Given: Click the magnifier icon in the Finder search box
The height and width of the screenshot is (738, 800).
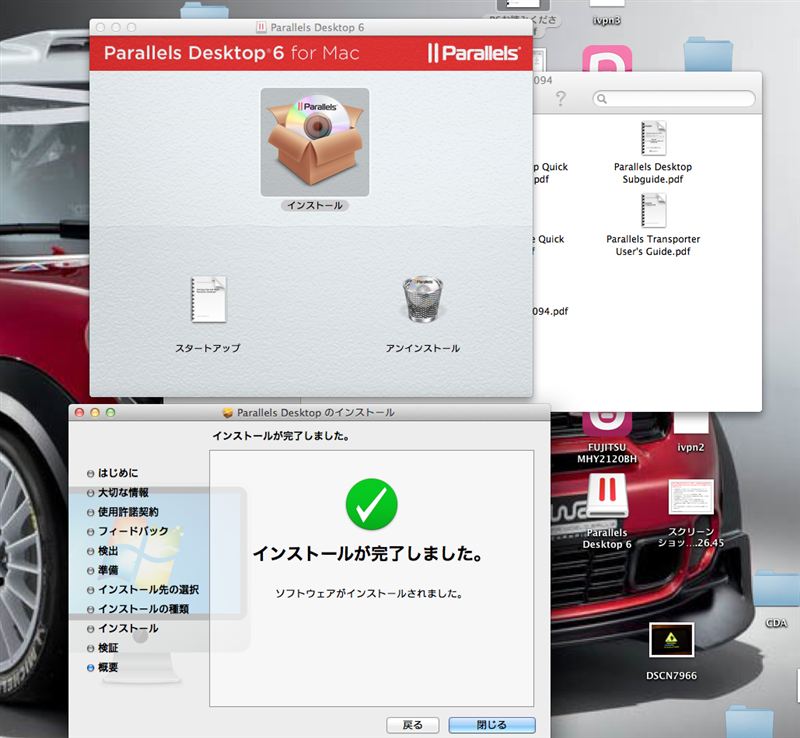Looking at the screenshot, I should pos(602,99).
